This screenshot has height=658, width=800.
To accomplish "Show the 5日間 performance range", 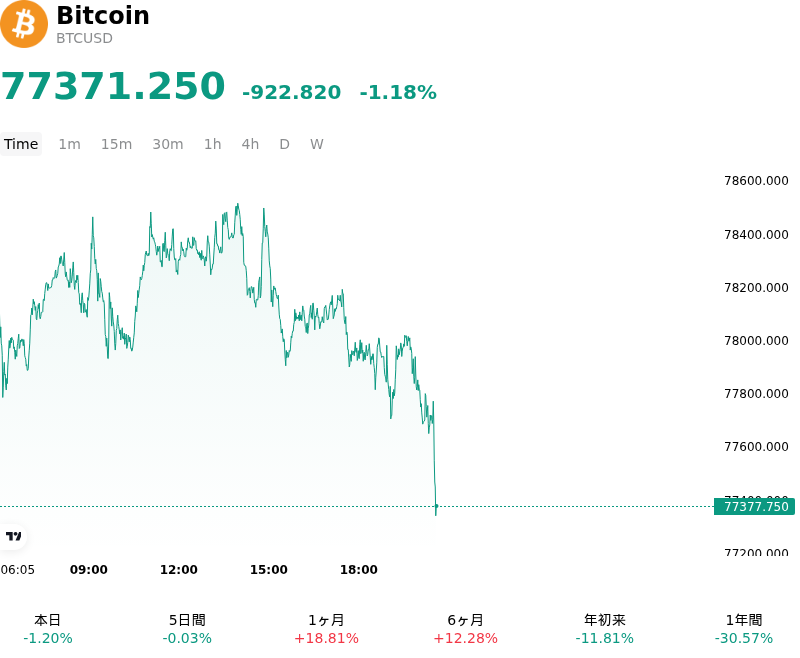I will pyautogui.click(x=187, y=629).
